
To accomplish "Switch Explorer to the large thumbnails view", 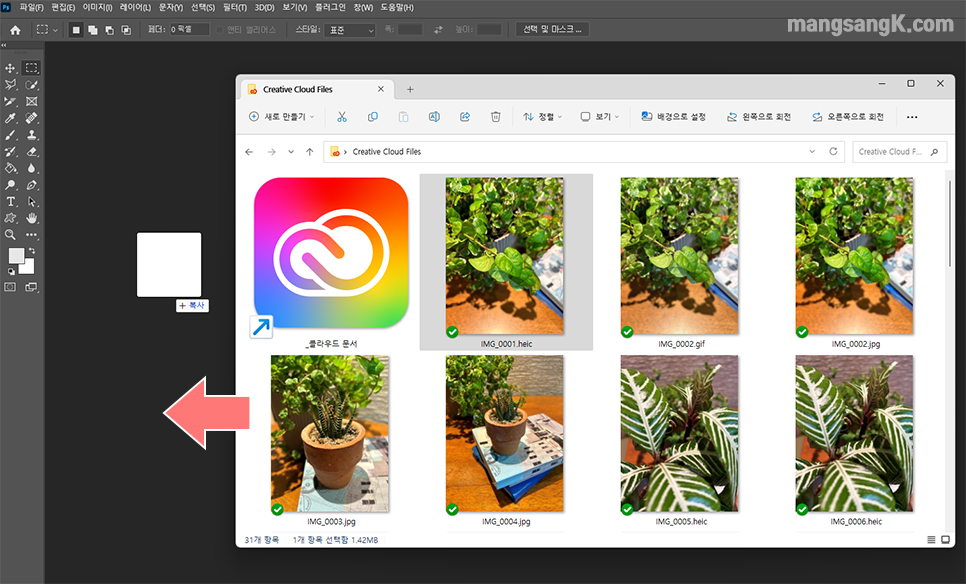I will (x=945, y=540).
